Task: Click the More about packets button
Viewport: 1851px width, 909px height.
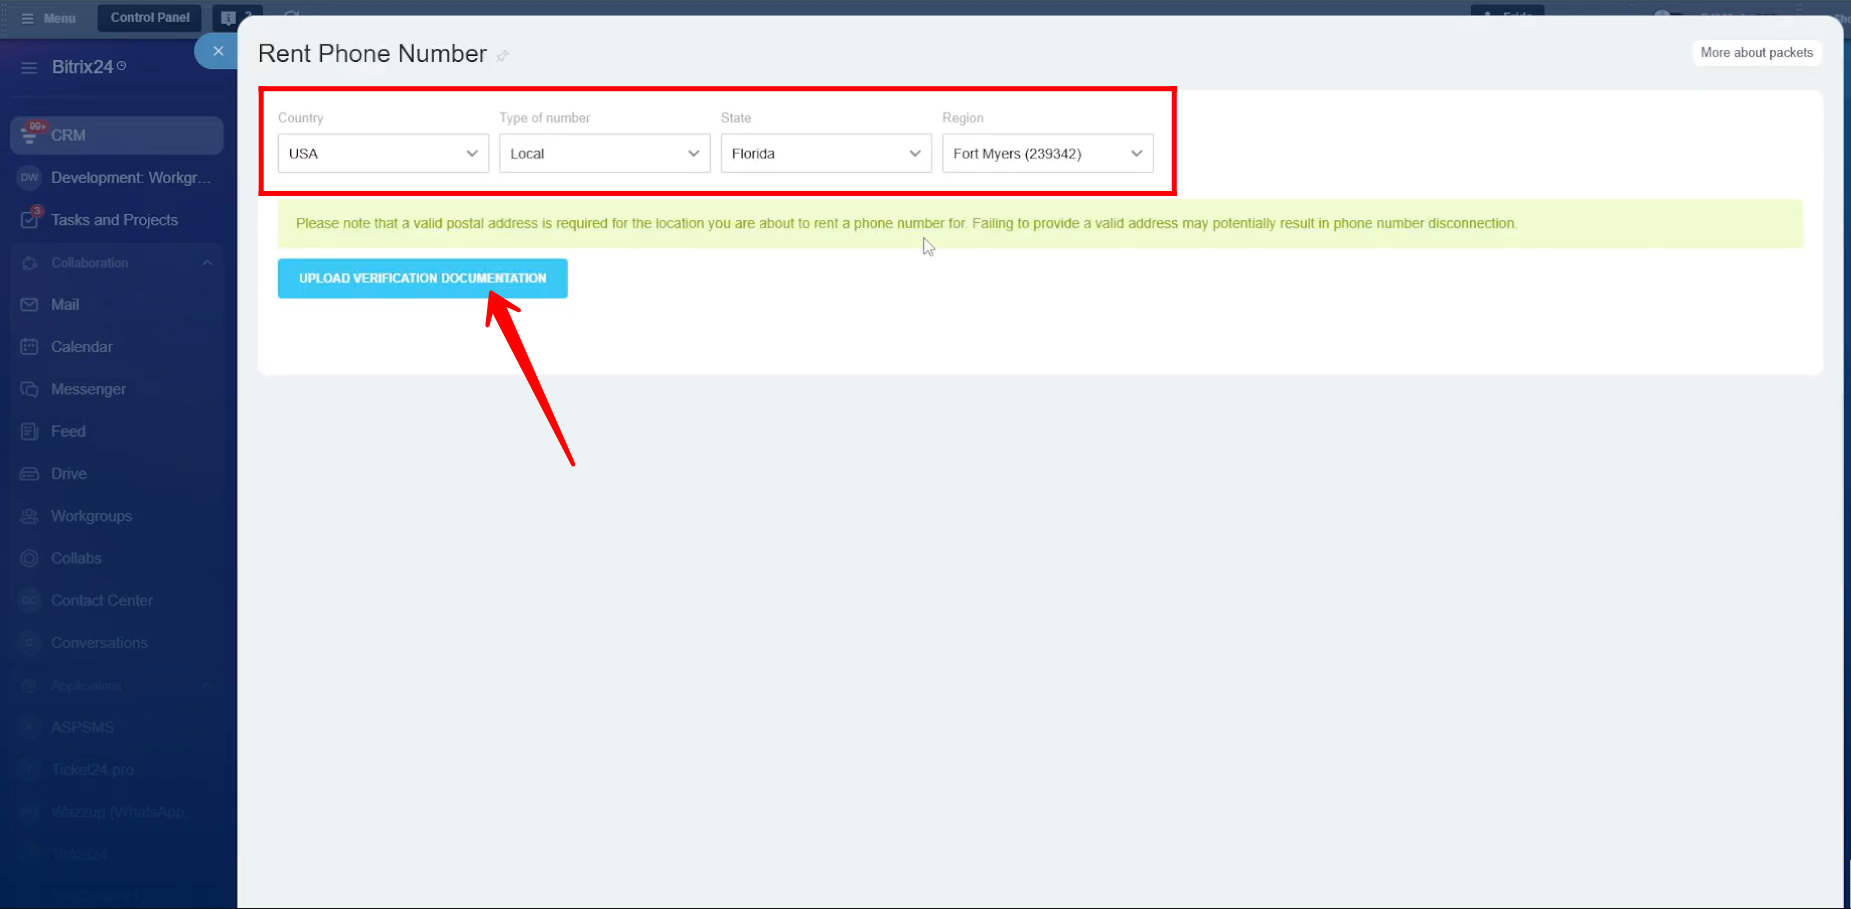Action: click(1756, 53)
